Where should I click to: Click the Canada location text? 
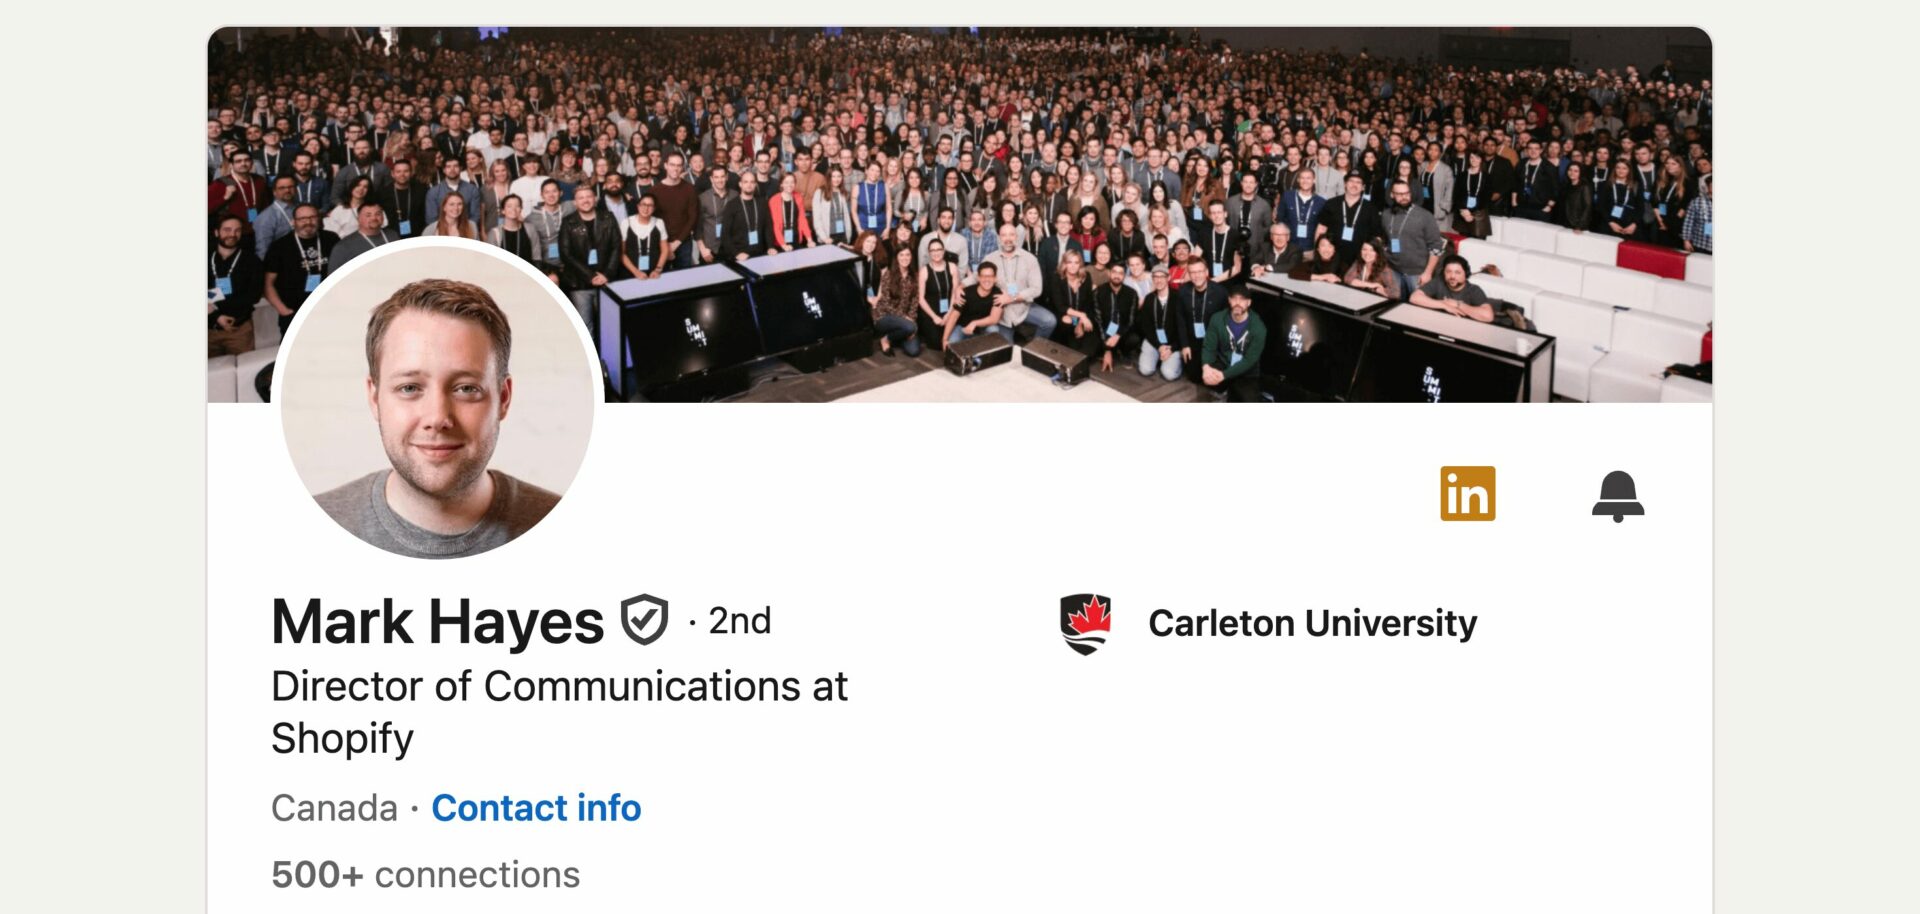334,808
